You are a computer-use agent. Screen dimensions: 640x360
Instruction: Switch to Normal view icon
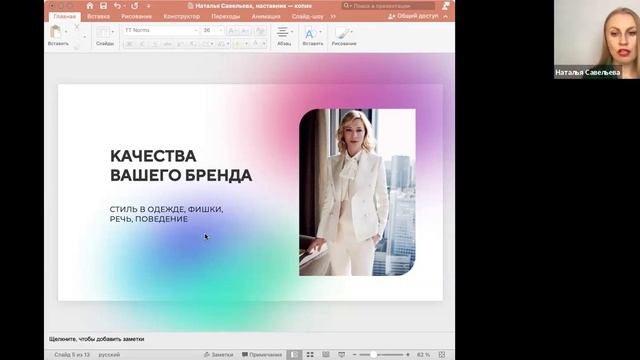pos(293,355)
